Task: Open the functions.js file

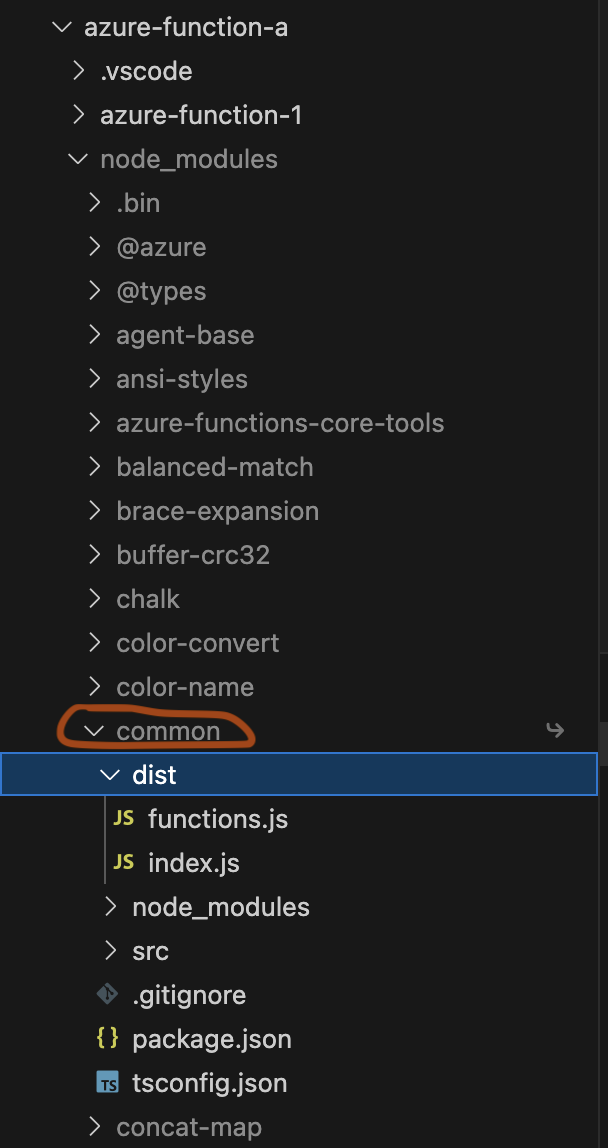Action: (218, 819)
